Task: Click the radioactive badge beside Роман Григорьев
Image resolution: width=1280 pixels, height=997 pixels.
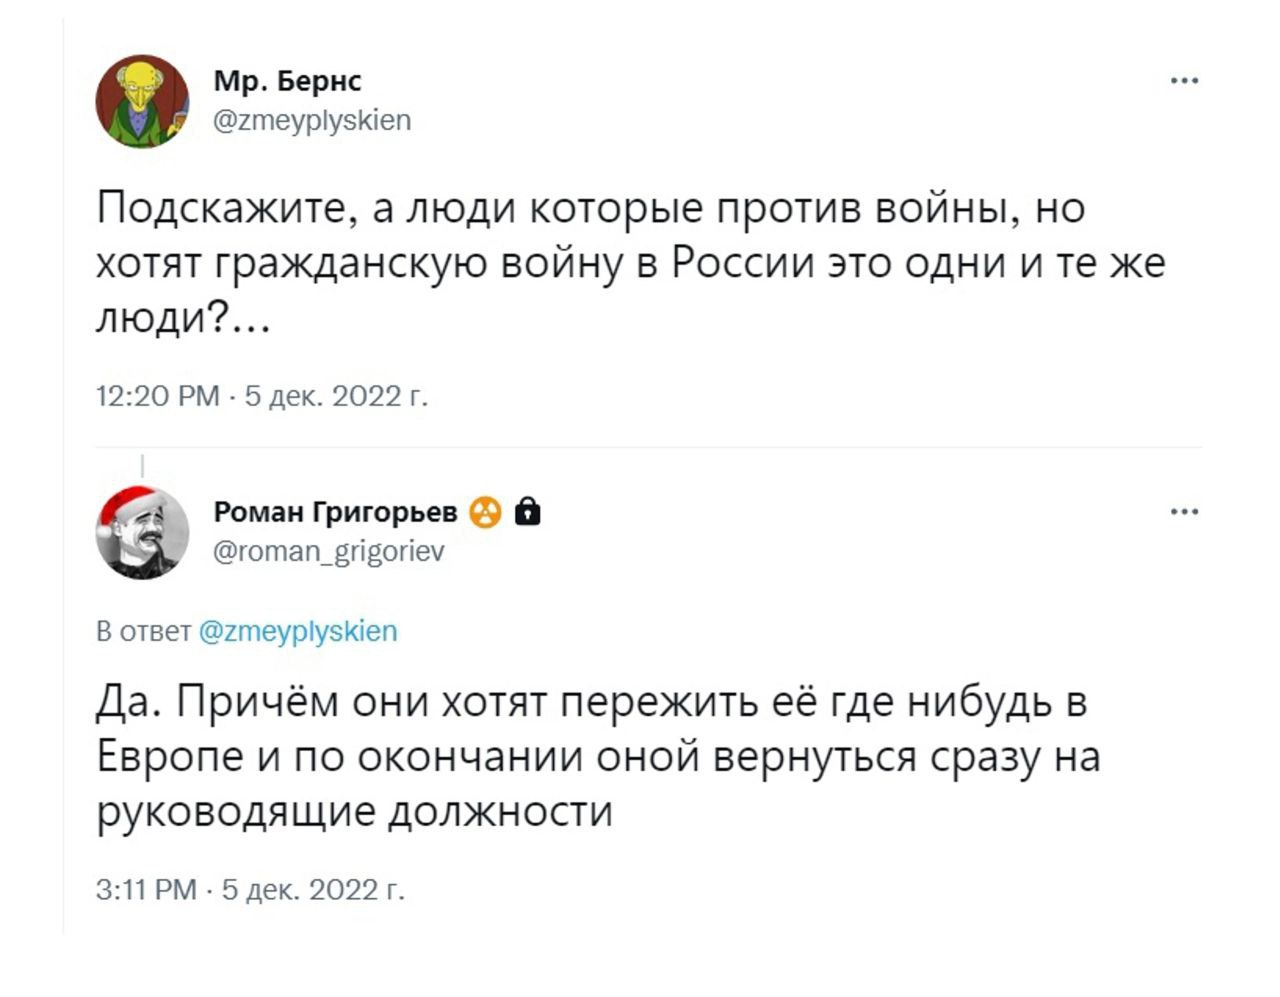Action: point(485,513)
